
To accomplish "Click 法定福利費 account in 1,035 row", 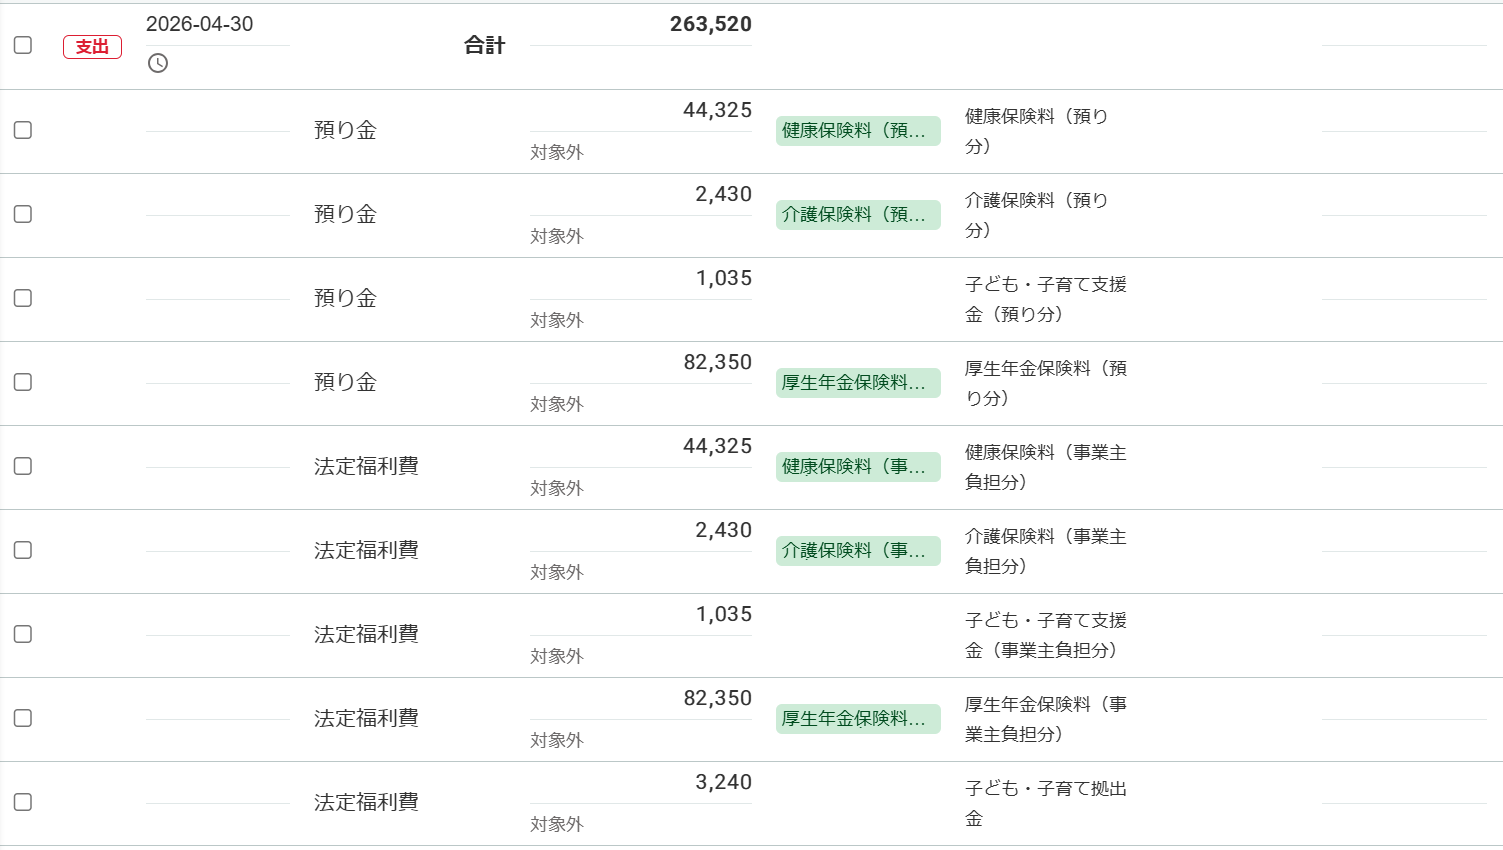I will (366, 634).
